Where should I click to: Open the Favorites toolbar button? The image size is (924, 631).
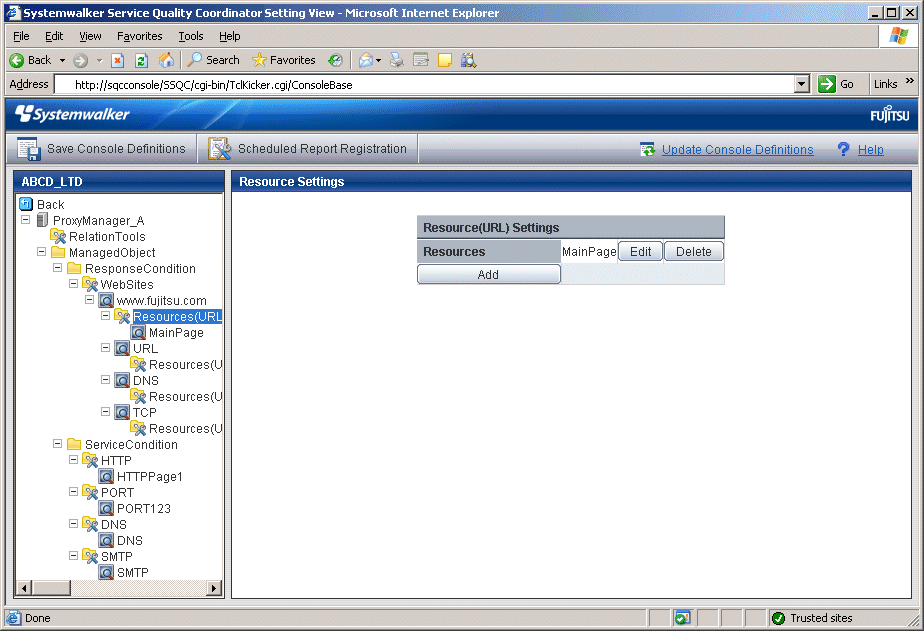tap(283, 60)
